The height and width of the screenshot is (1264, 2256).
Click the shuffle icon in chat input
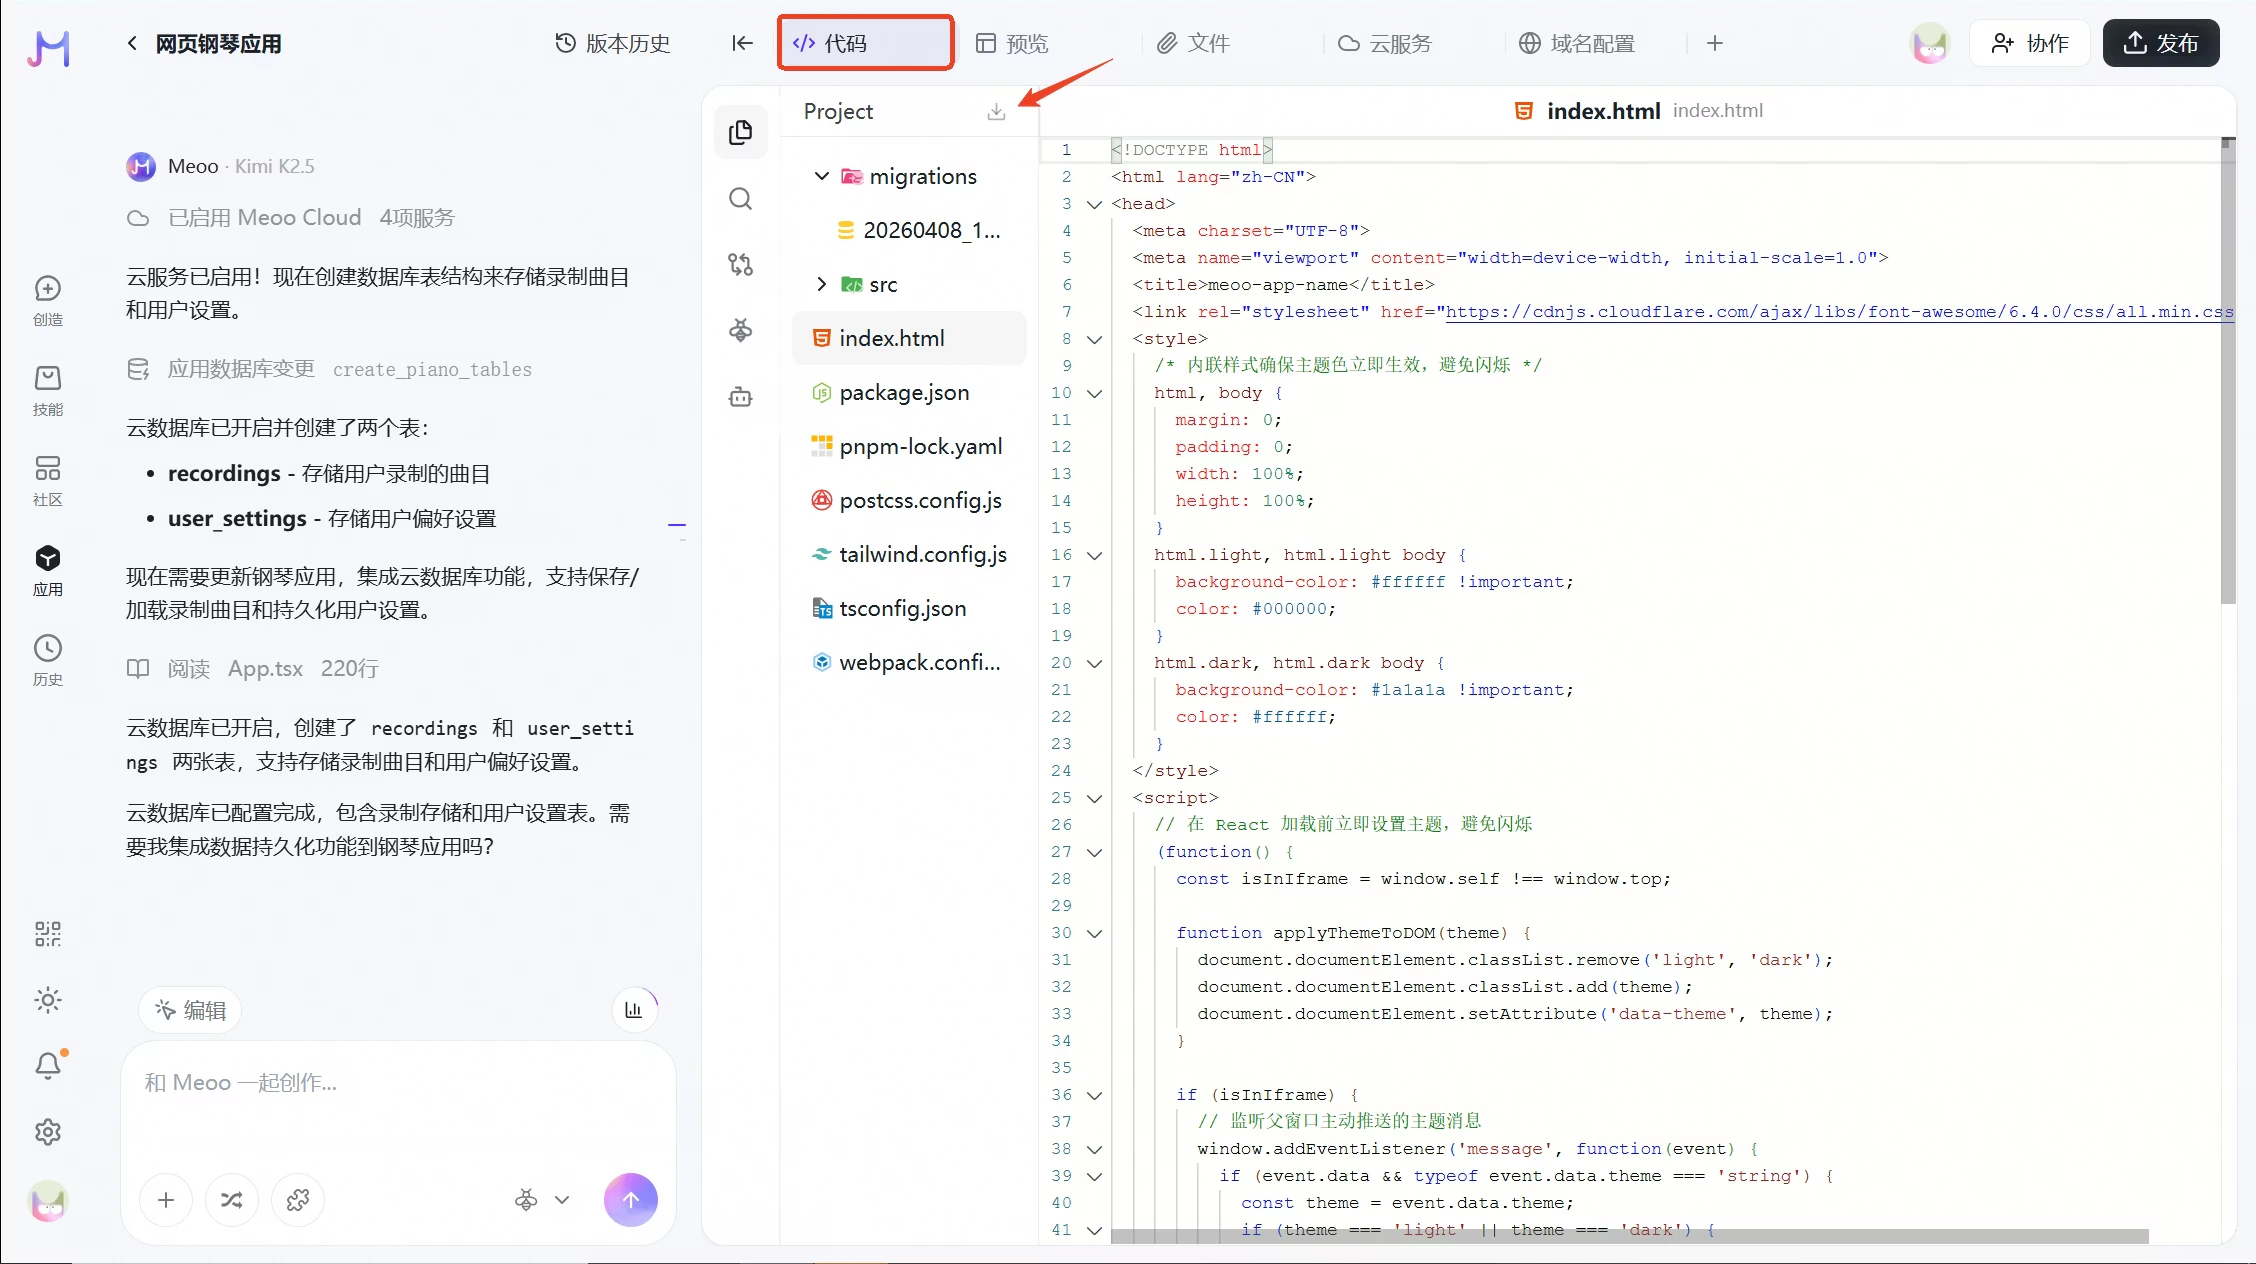(x=232, y=1200)
